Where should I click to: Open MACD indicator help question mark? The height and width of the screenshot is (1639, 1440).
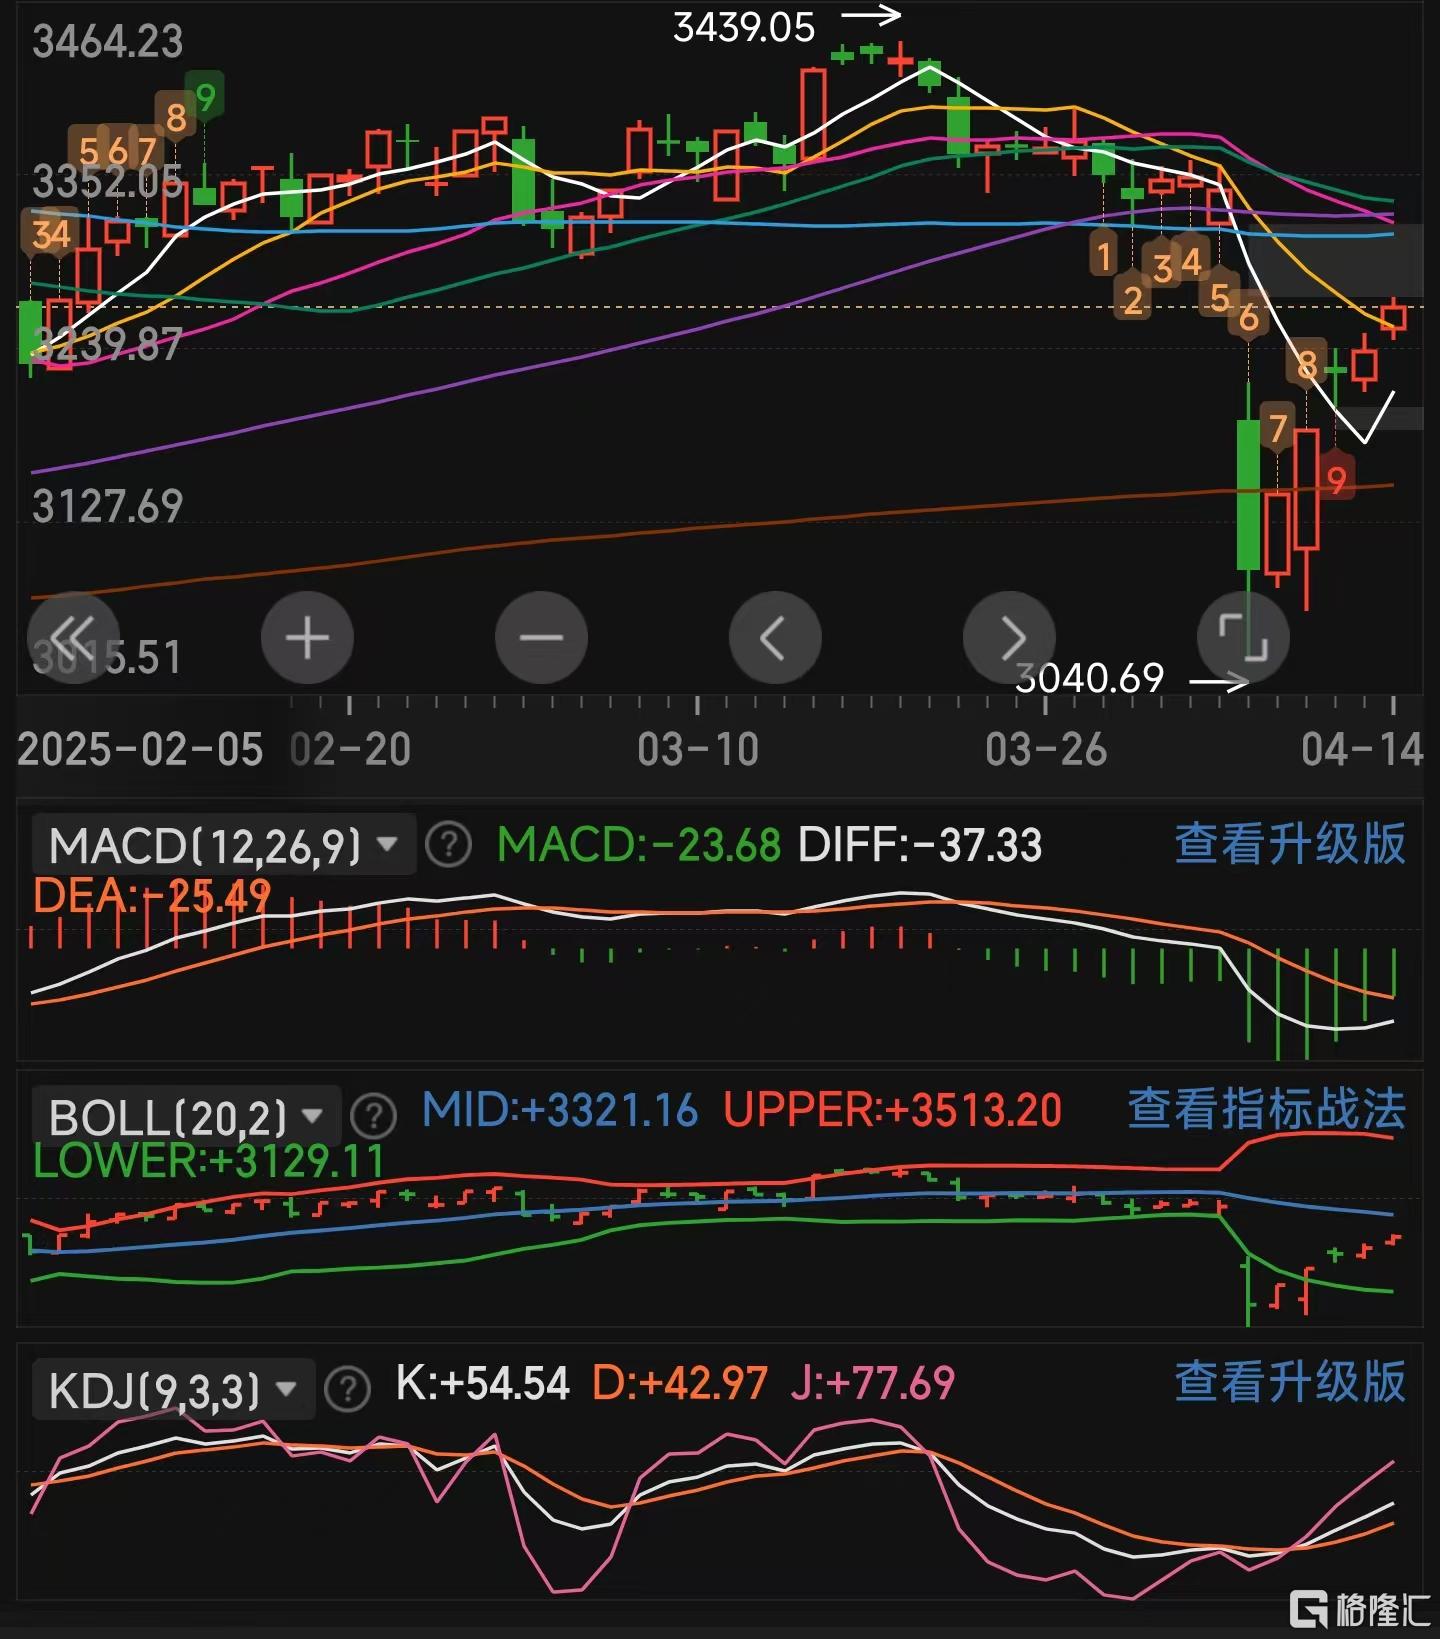[448, 845]
